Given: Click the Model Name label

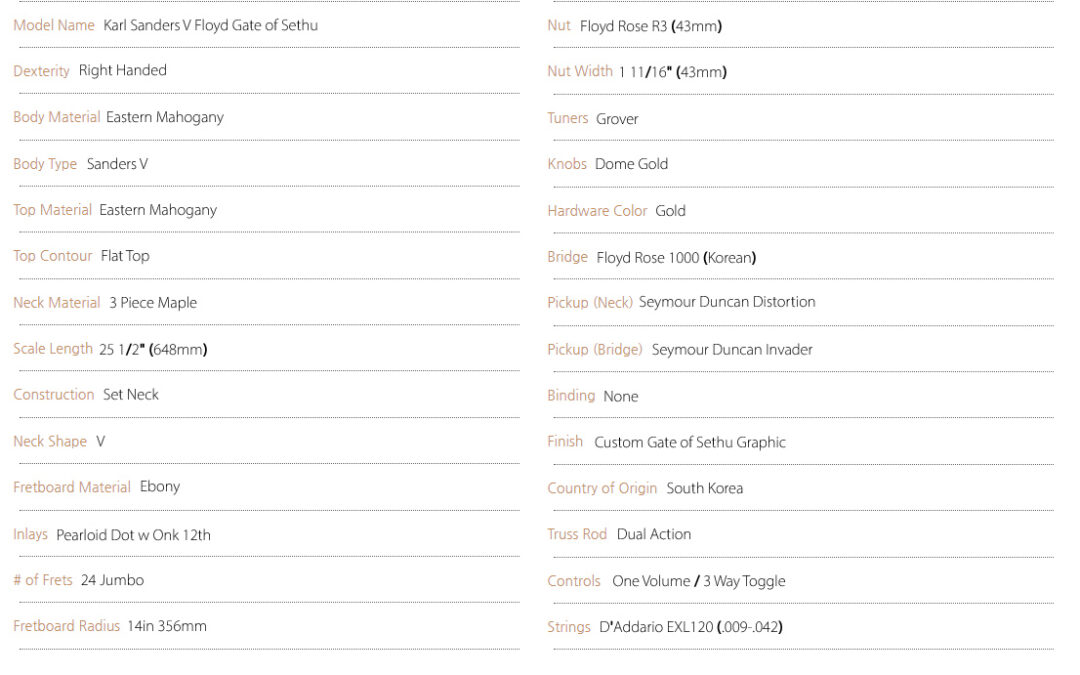Looking at the screenshot, I should (x=54, y=25).
